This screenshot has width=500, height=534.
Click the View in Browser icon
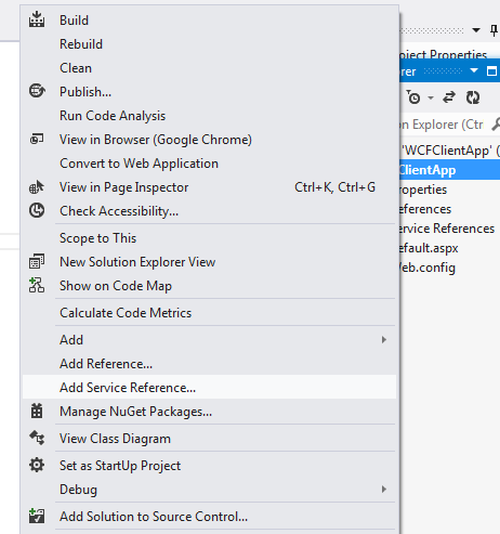click(x=36, y=139)
